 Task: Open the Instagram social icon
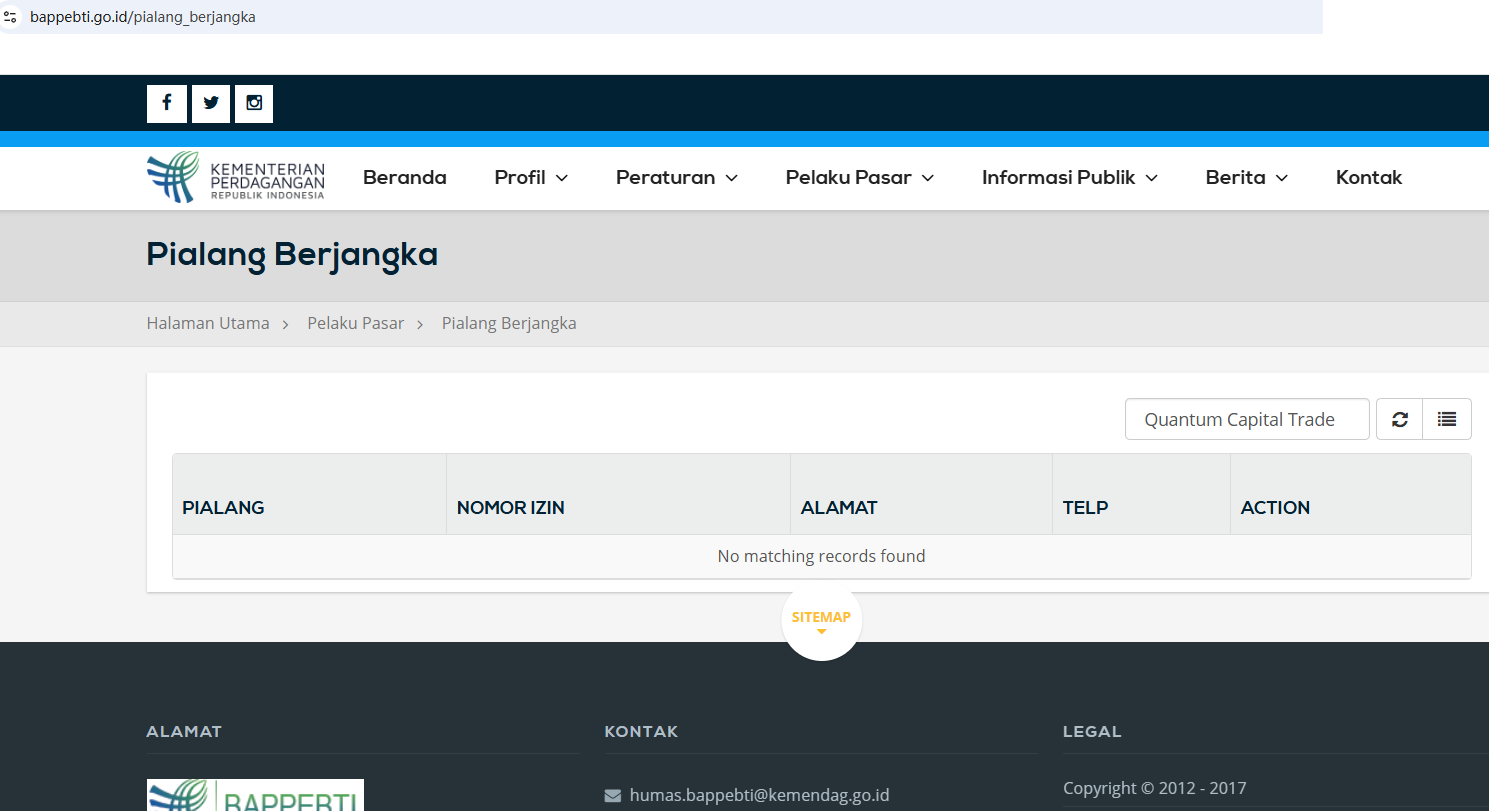(254, 103)
